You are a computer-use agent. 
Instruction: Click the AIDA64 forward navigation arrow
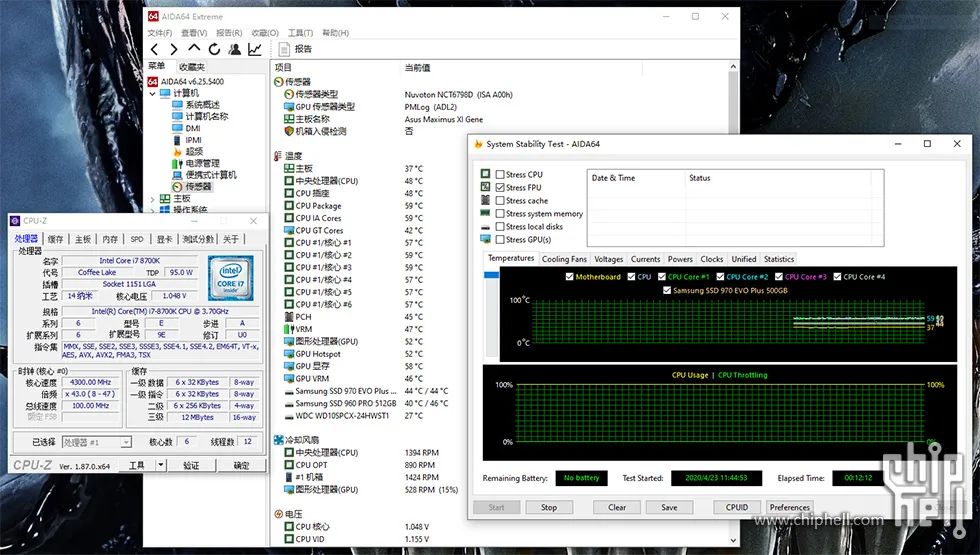174,49
